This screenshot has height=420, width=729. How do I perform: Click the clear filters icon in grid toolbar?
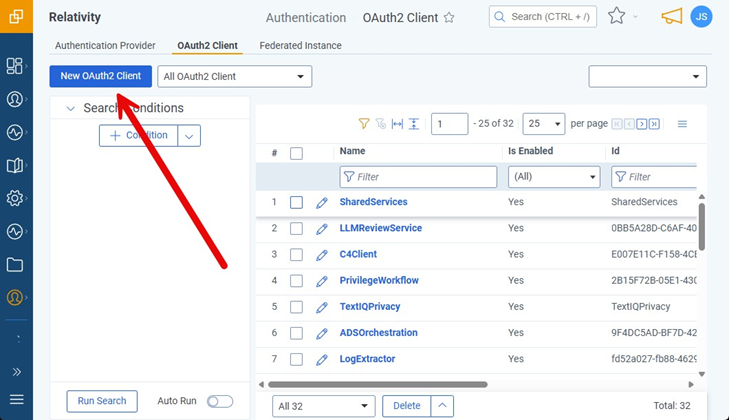(x=381, y=124)
